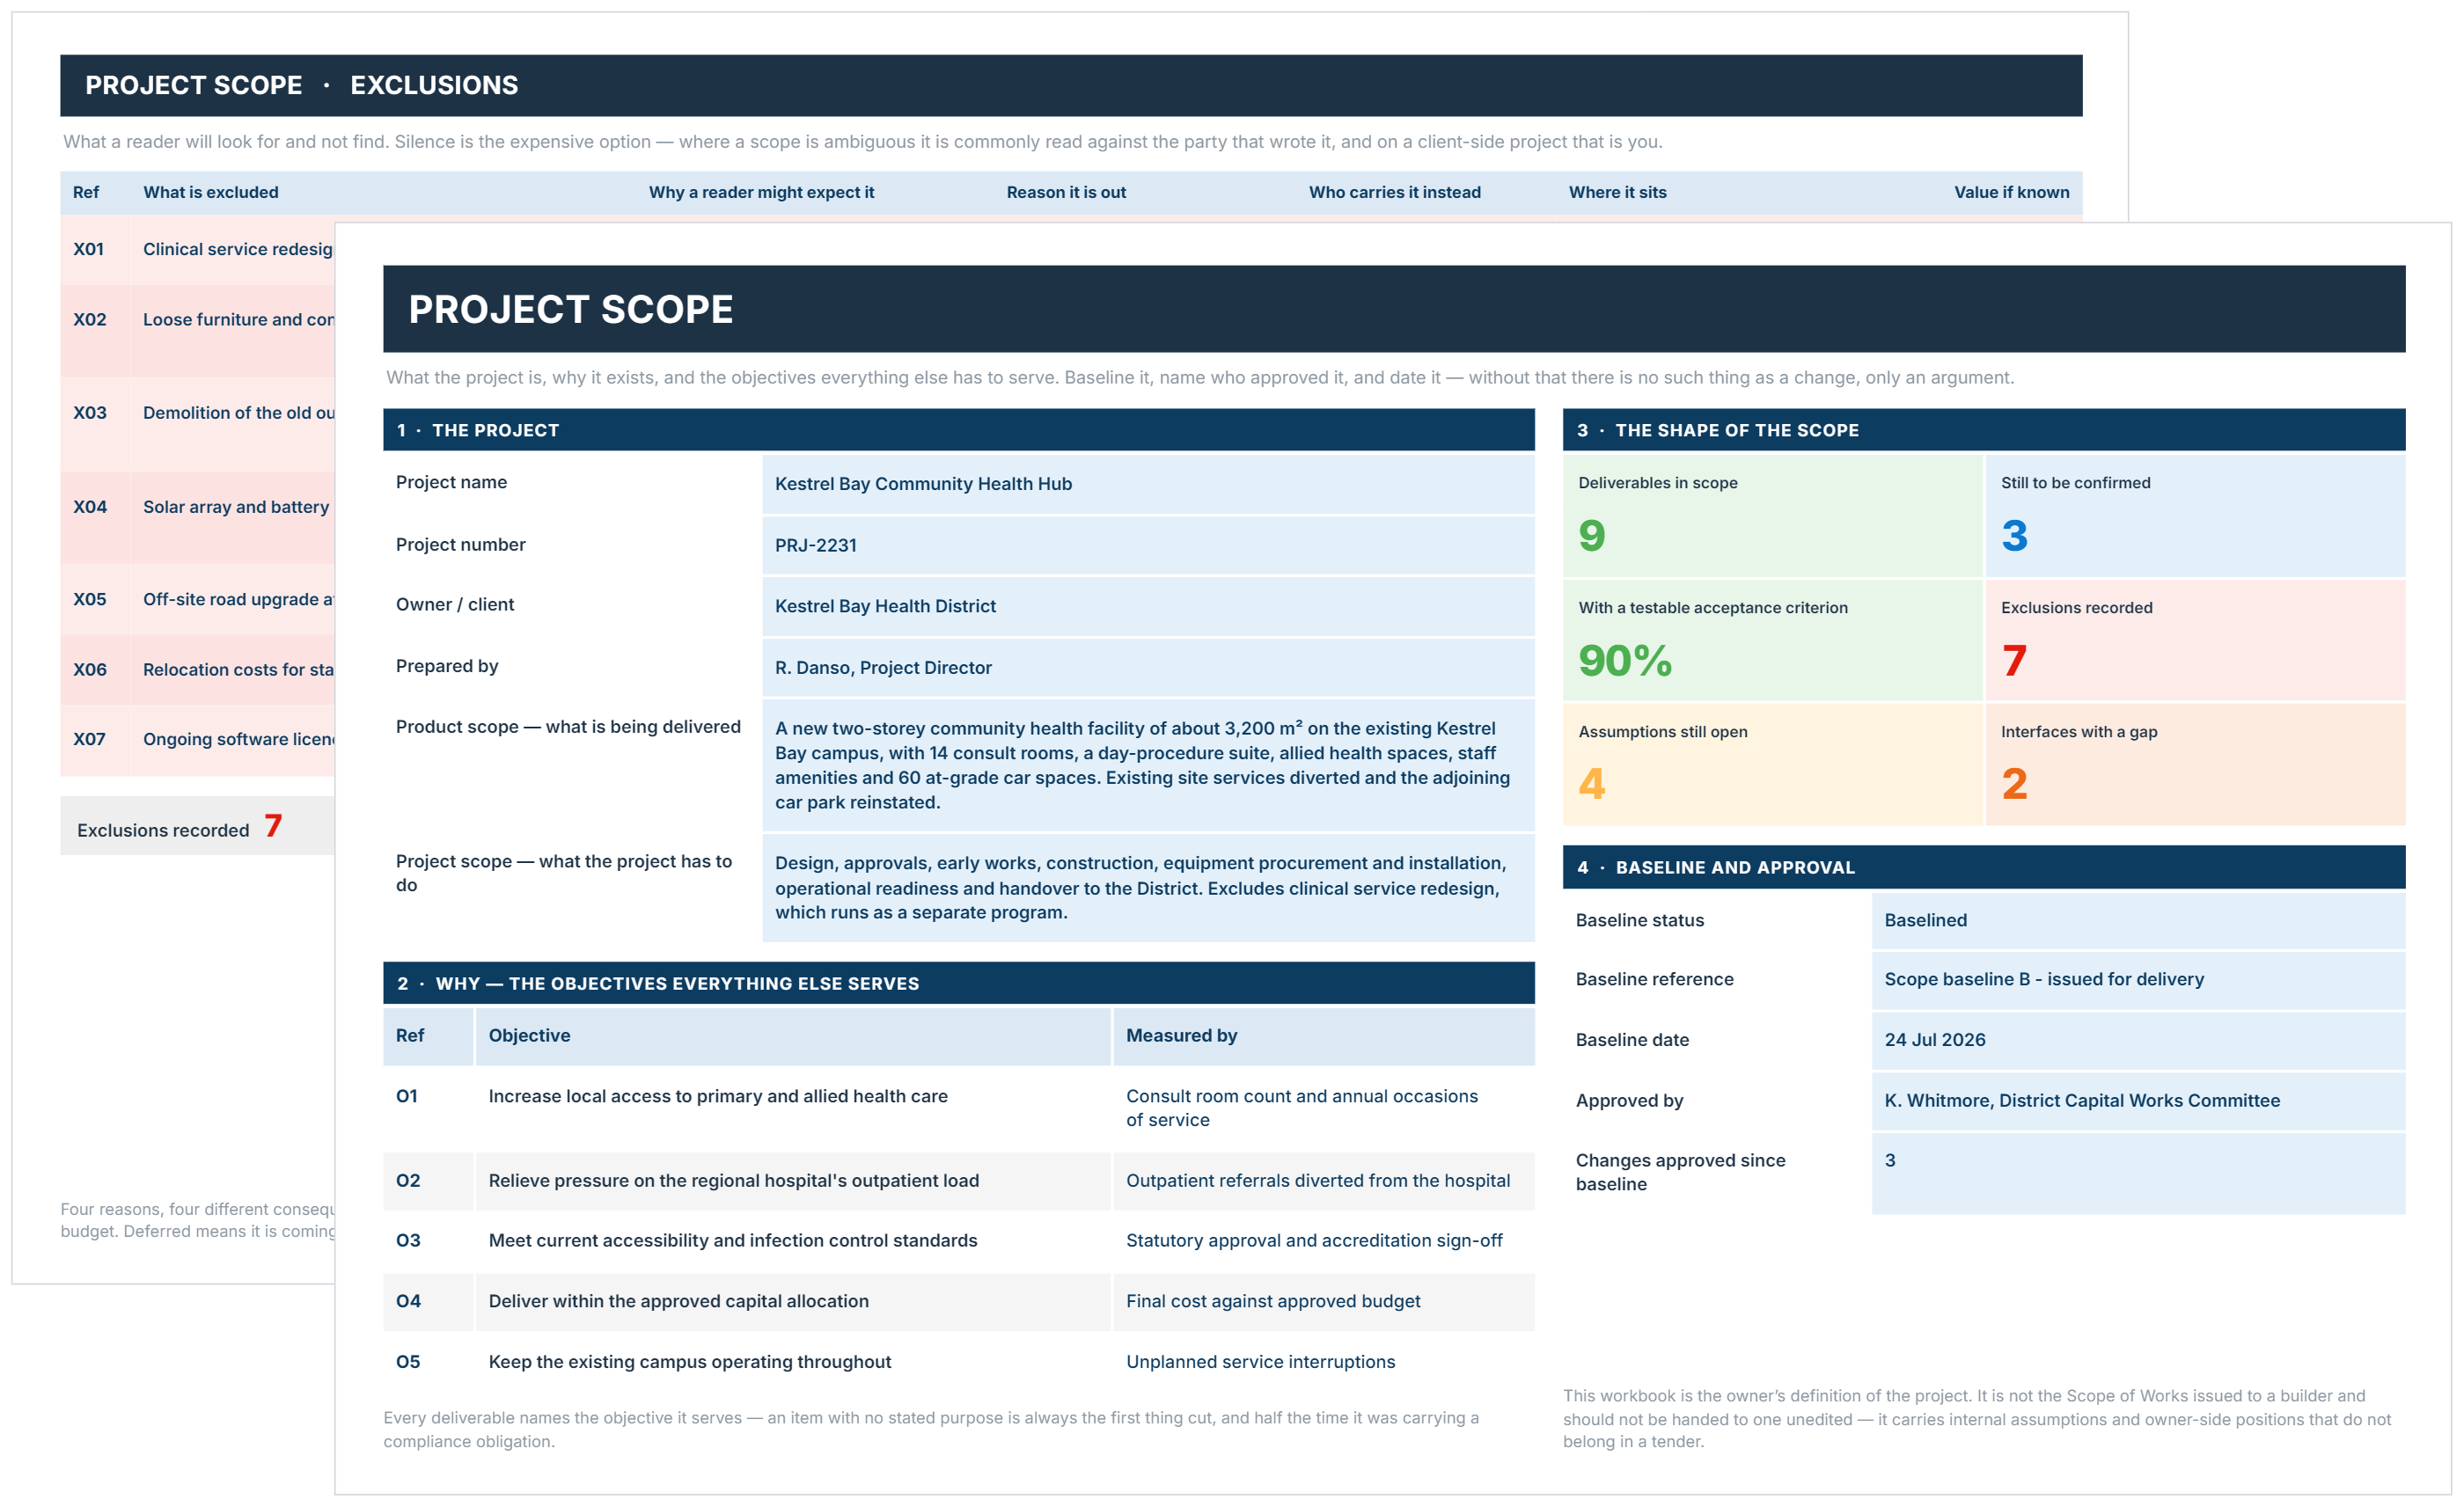Viewport: 2464px width, 1507px height.
Task: Click the project number PRJ-2231 cell
Action: (1148, 545)
